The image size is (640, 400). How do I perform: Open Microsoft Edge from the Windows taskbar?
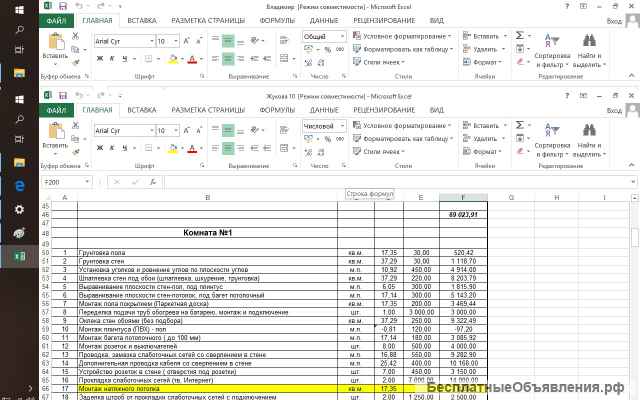point(19,186)
